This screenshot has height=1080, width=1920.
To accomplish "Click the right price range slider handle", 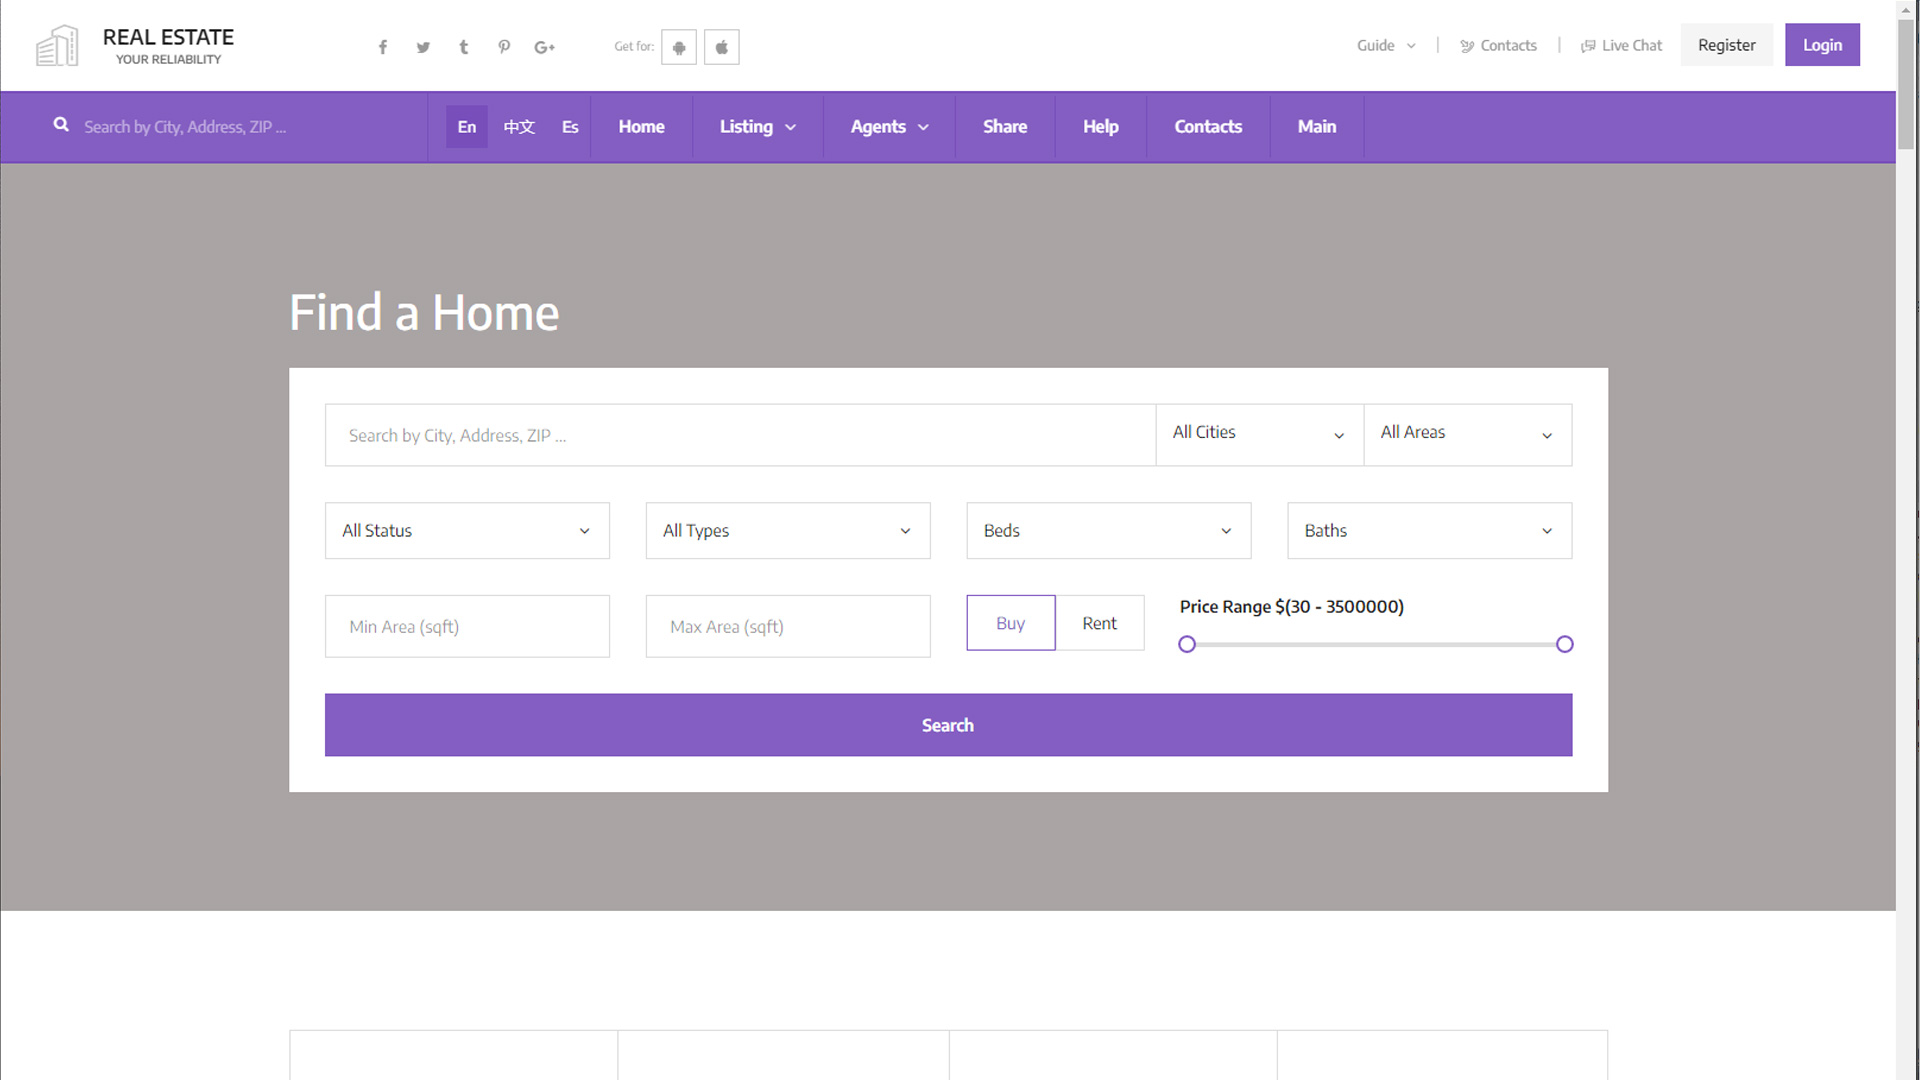I will click(1564, 645).
